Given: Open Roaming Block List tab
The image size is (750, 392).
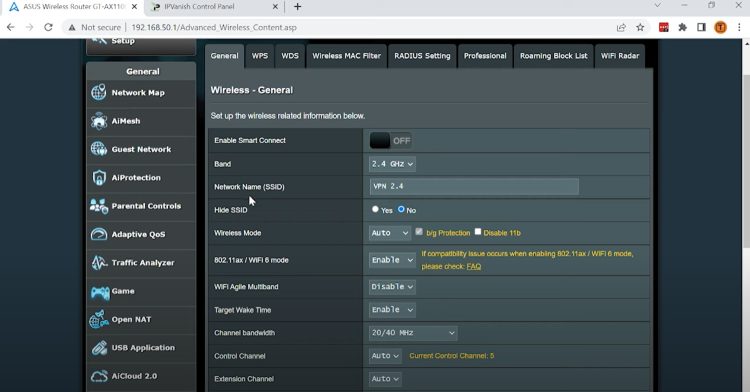Looking at the screenshot, I should [553, 56].
